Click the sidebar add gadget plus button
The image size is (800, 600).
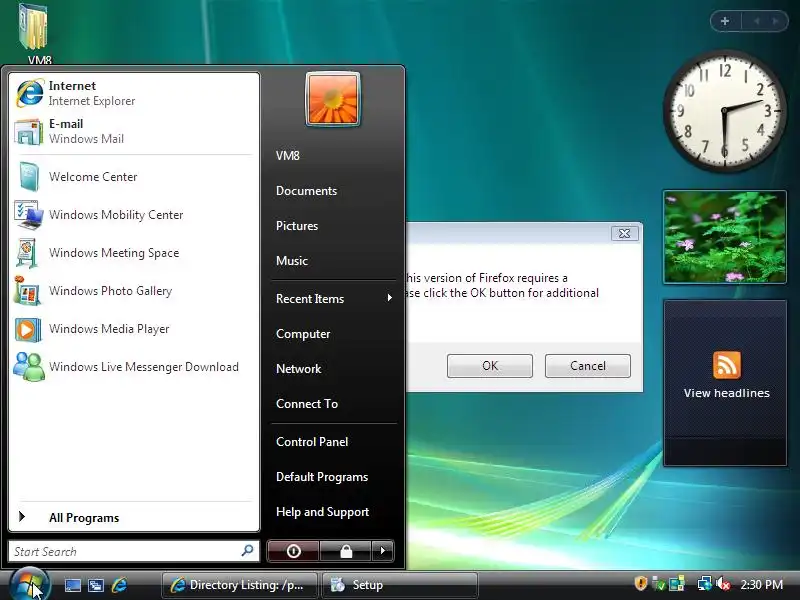(725, 21)
